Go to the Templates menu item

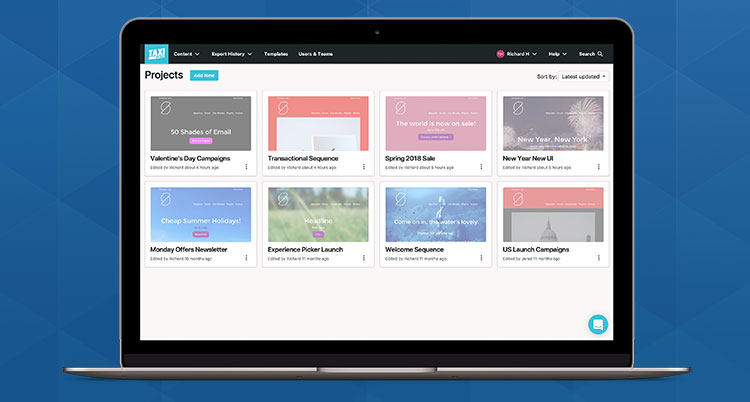point(276,54)
